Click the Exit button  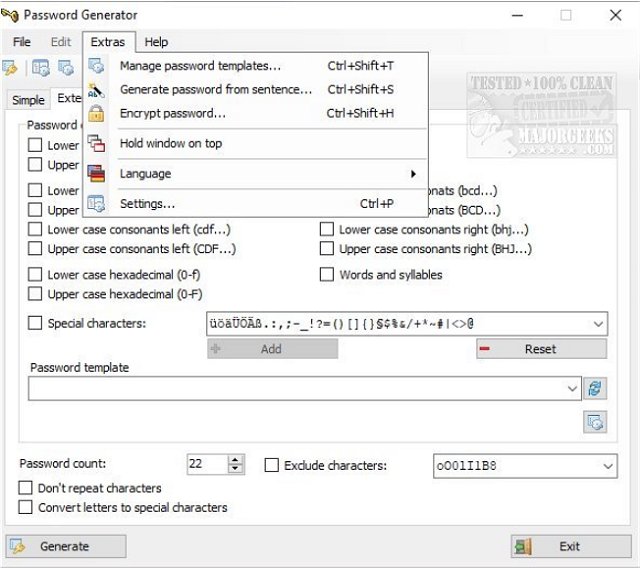click(571, 546)
